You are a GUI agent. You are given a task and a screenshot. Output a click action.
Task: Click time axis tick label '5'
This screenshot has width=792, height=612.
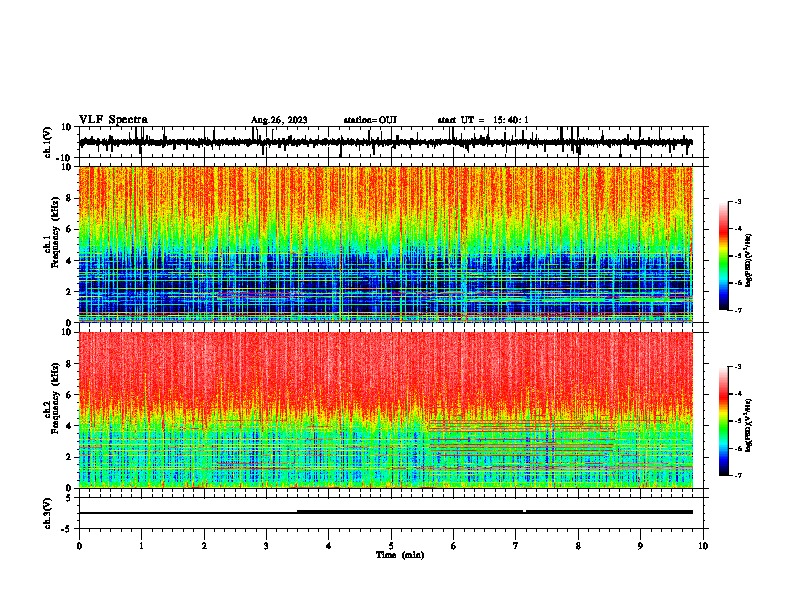click(391, 546)
